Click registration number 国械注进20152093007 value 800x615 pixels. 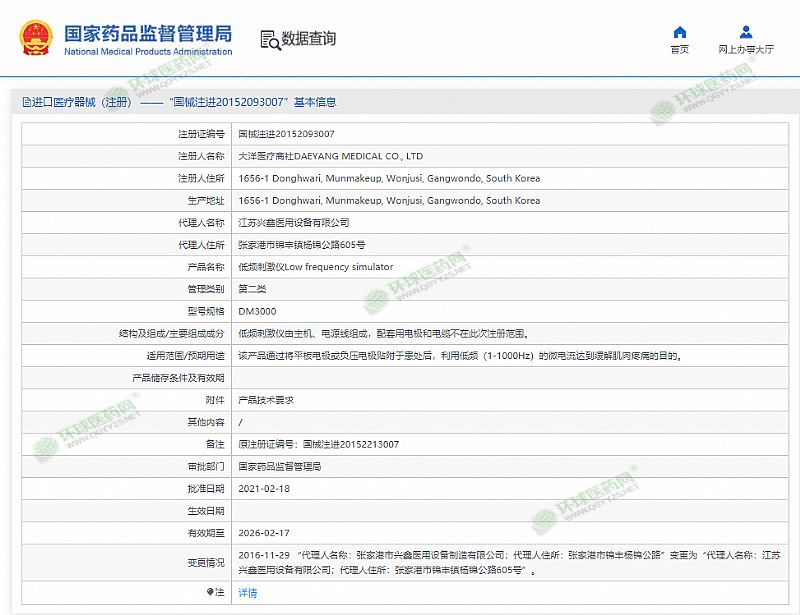(x=286, y=134)
